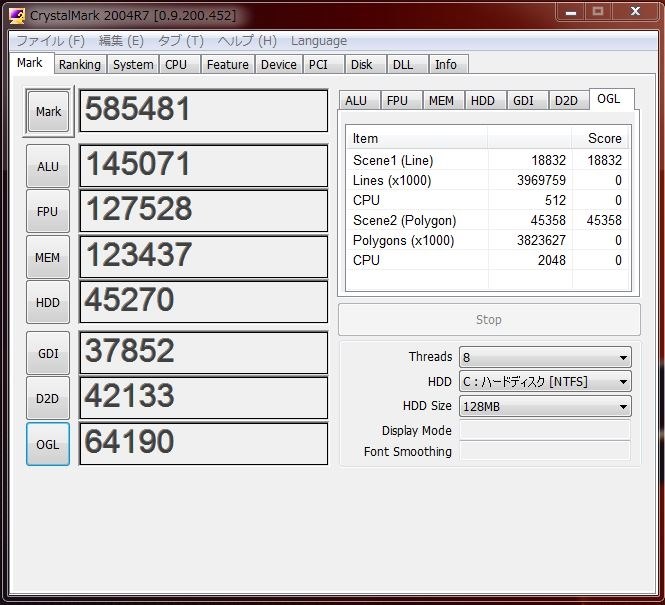Click the Stop button
The image size is (665, 605).
tap(489, 319)
